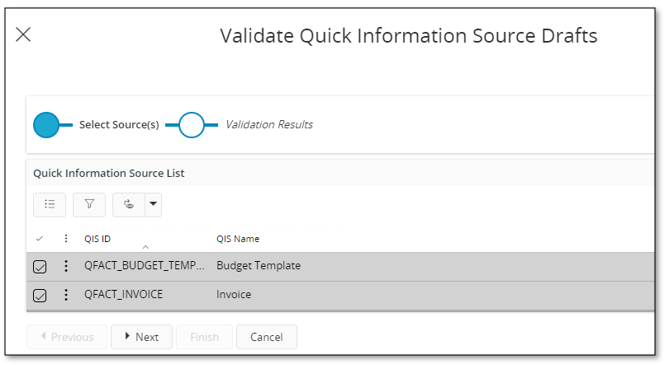664x365 pixels.
Task: Click the Next button
Action: coord(142,337)
